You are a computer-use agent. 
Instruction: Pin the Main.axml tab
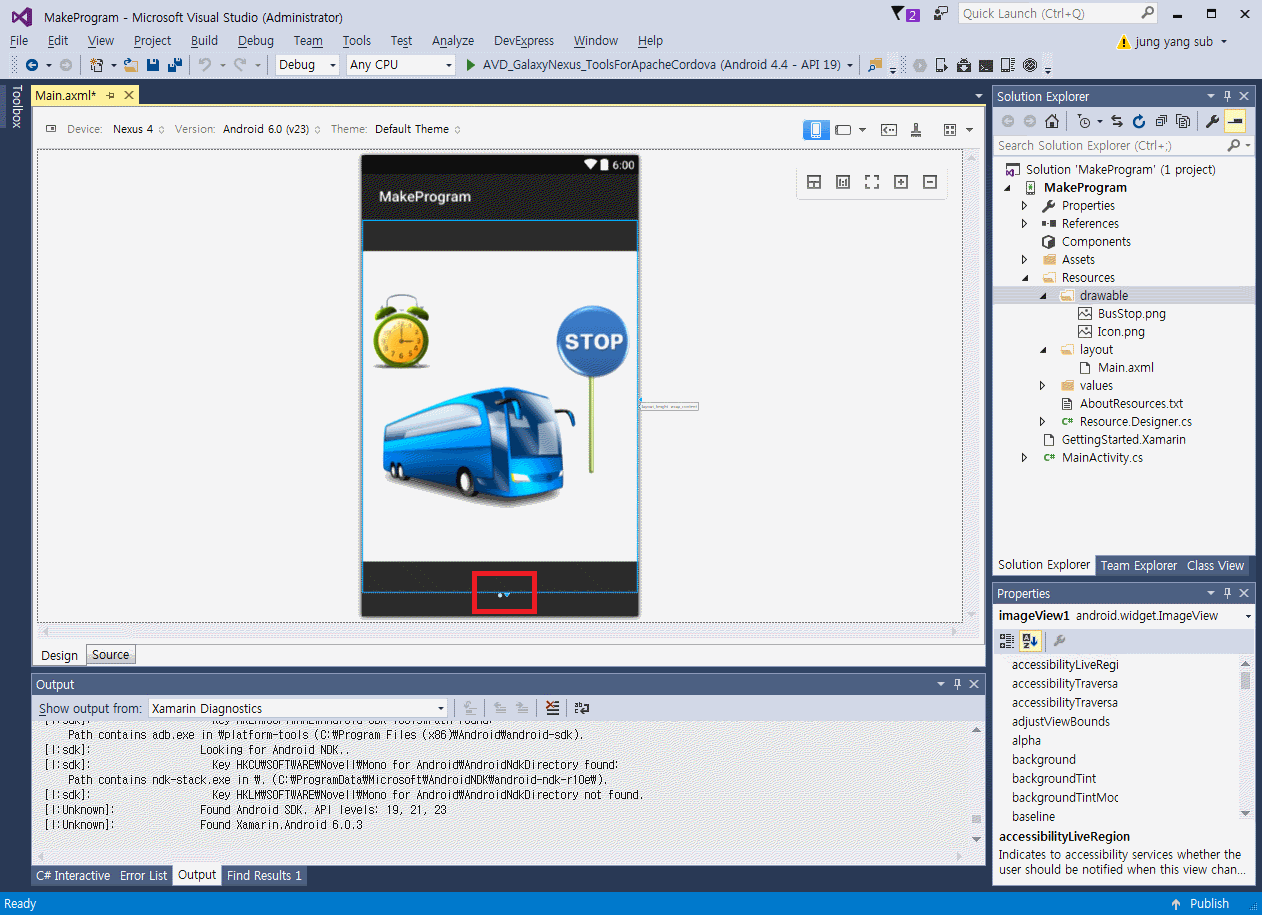[111, 95]
